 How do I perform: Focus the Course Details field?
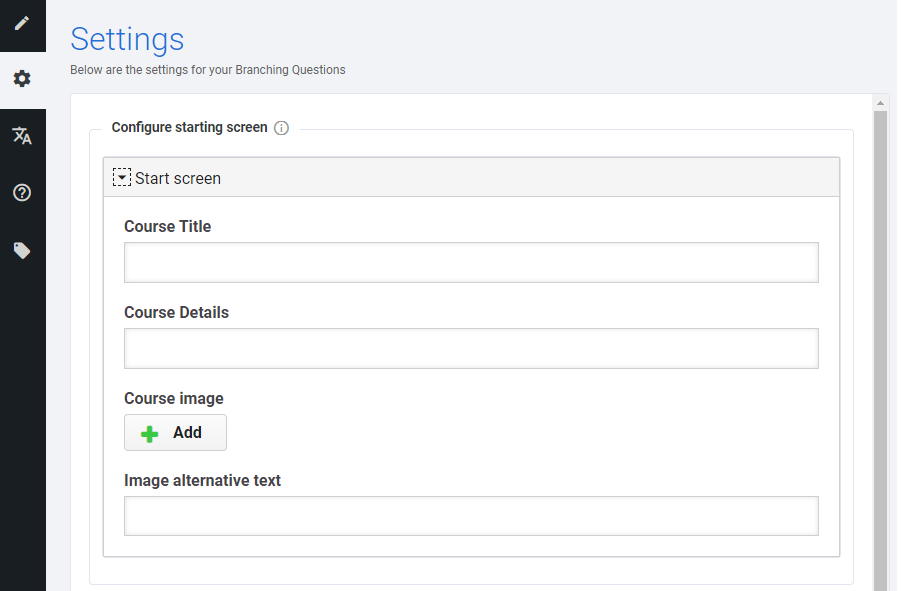471,348
